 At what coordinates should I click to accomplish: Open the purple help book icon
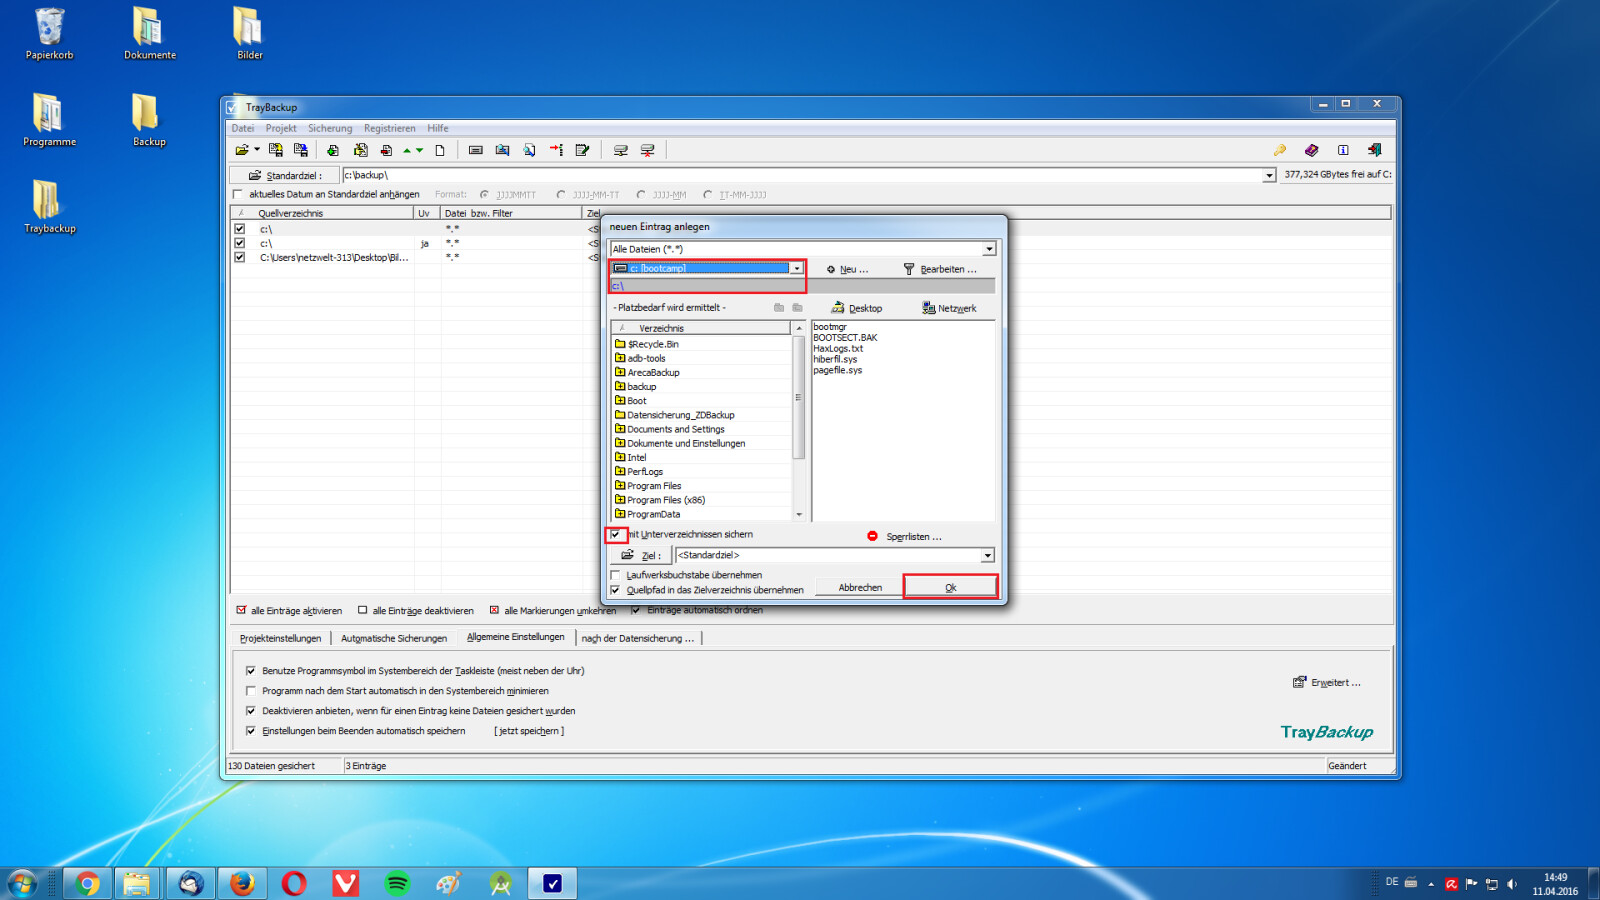[1311, 150]
